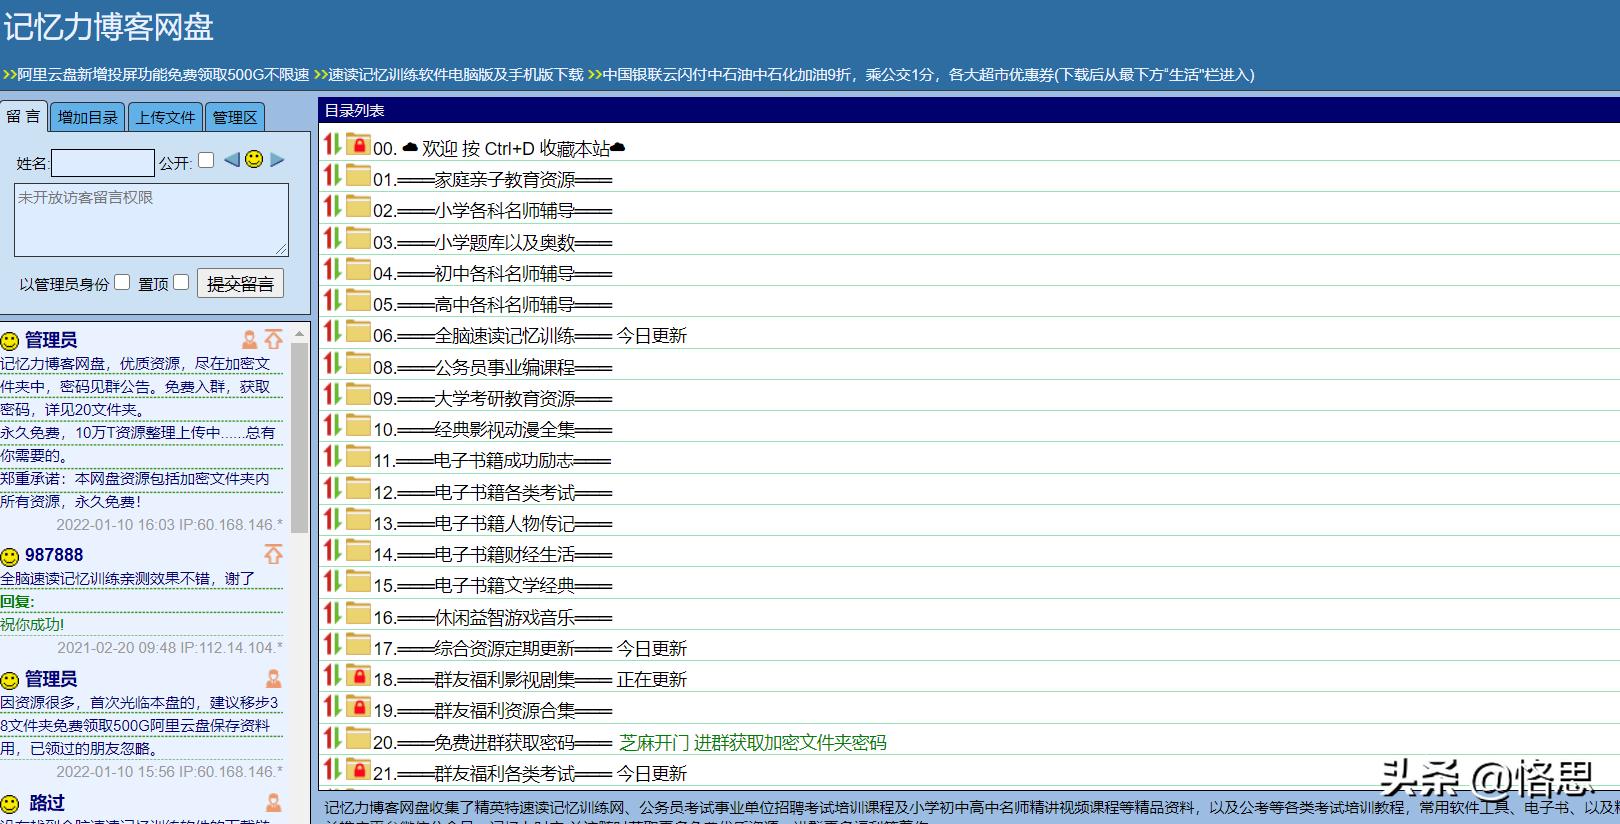Image resolution: width=1620 pixels, height=824 pixels.
Task: Click locked folder icon of 19 群友福利资源合集
Action: [358, 707]
